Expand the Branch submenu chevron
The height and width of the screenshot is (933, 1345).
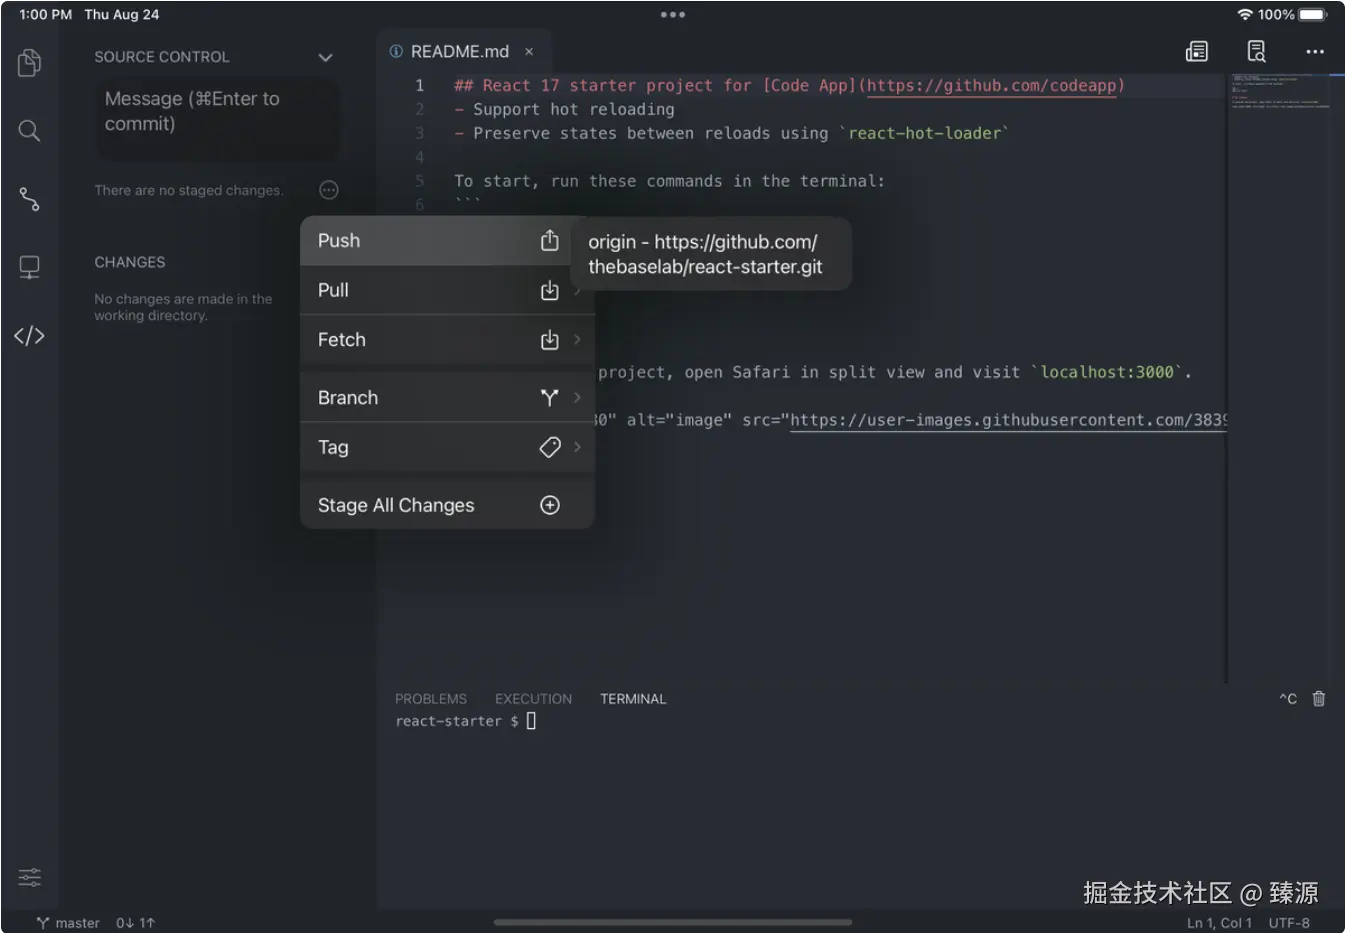[577, 398]
